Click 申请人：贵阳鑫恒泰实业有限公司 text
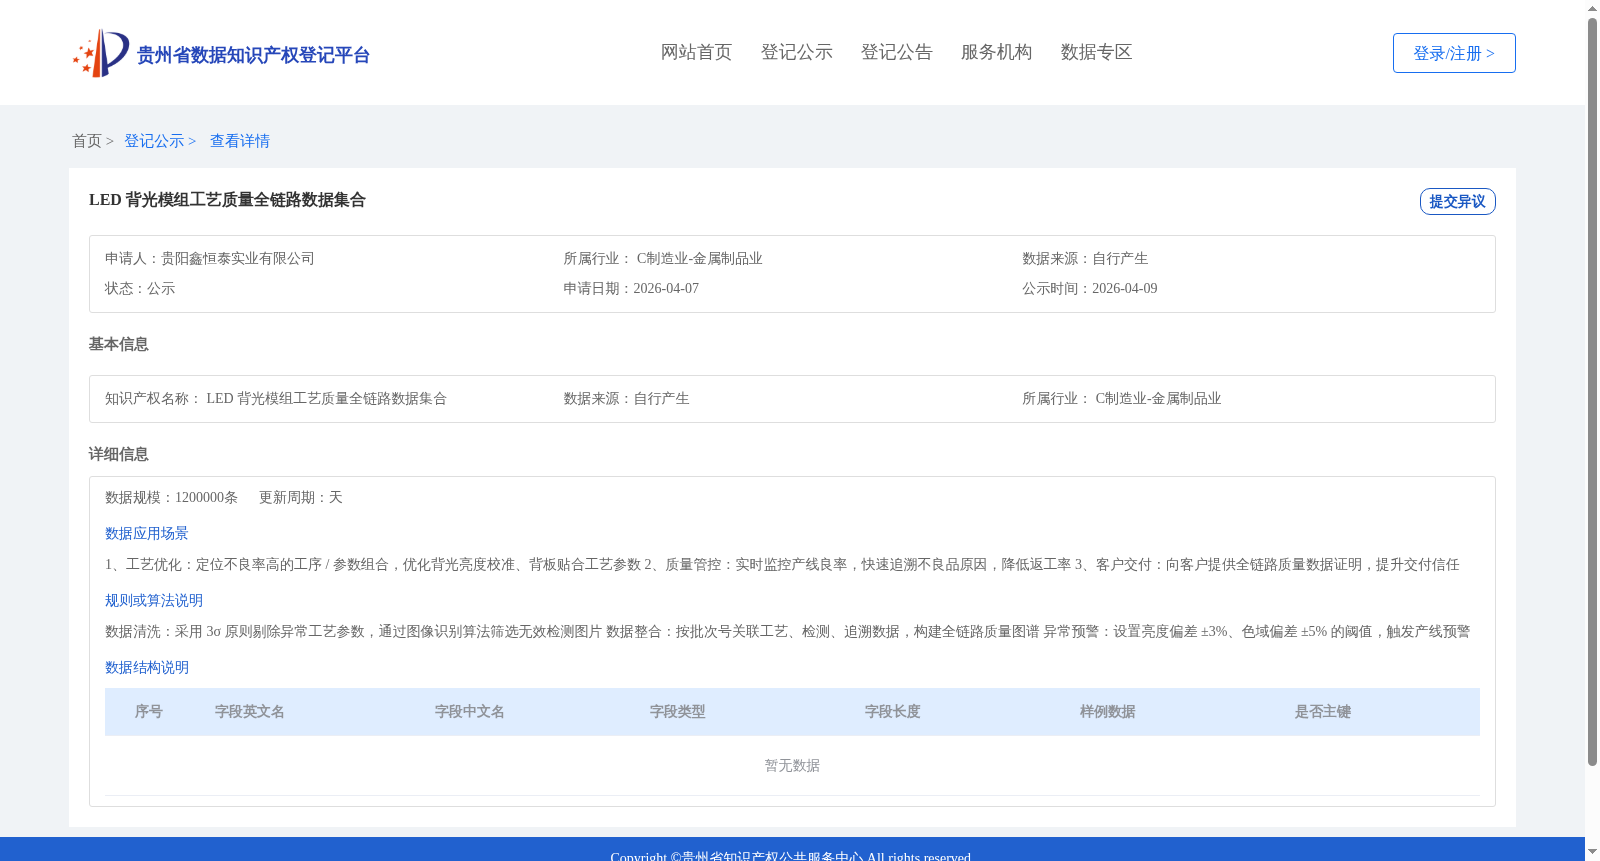 pyautogui.click(x=210, y=258)
